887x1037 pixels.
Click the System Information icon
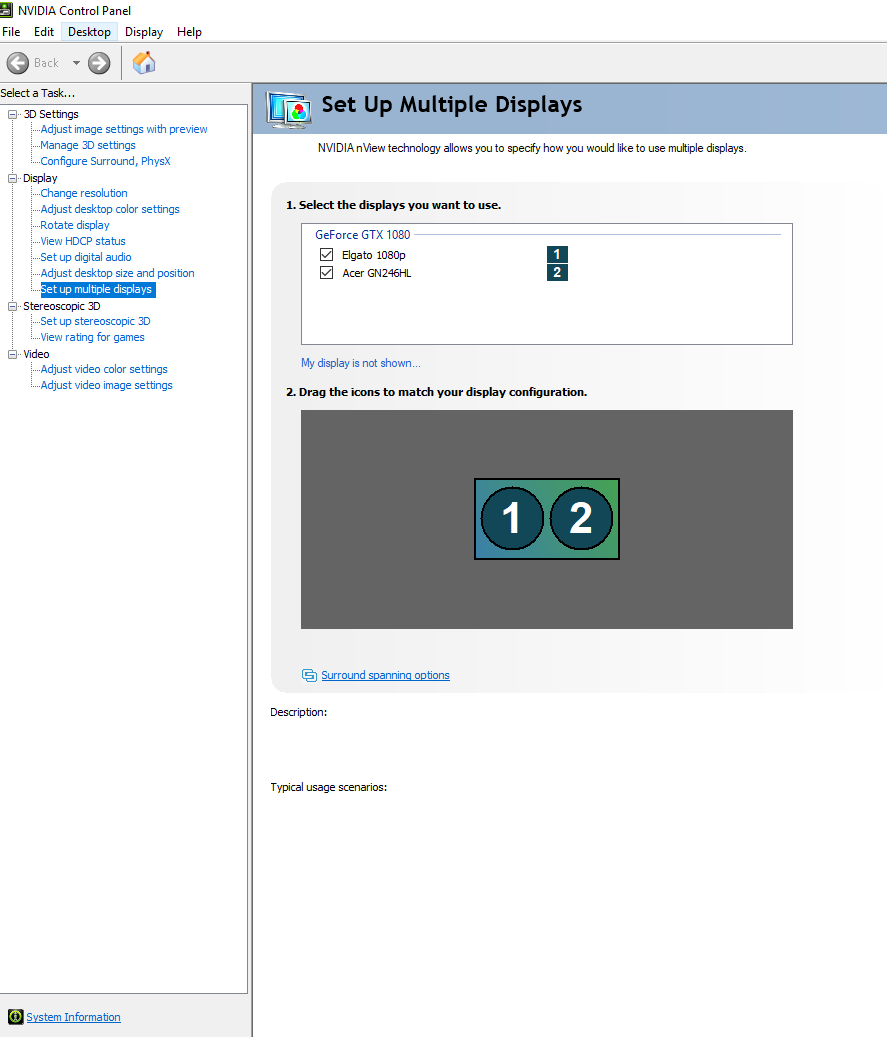pos(15,1017)
